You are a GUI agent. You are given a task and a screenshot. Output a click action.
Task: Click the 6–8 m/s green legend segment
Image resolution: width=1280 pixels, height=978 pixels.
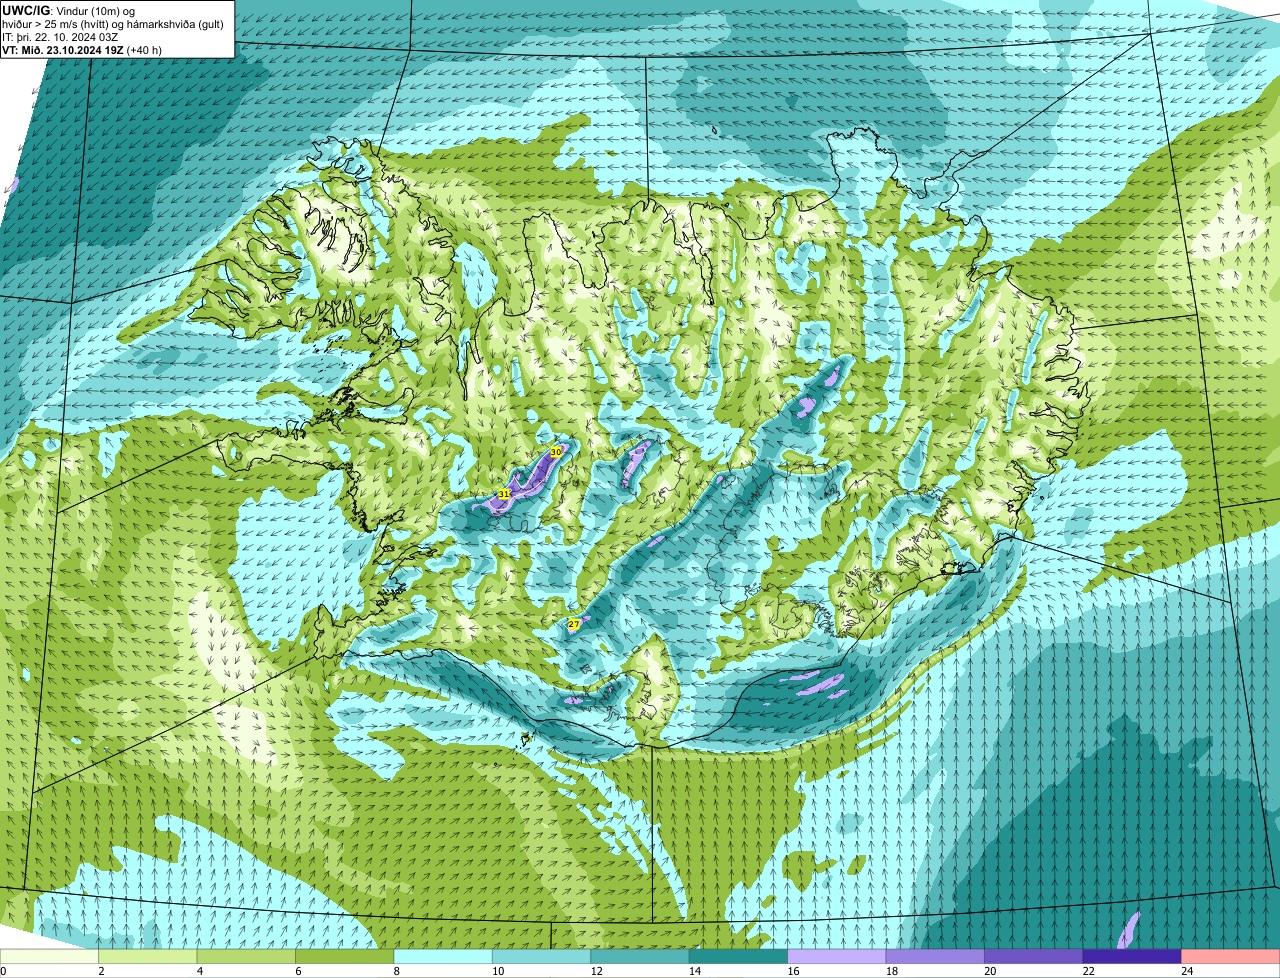[x=345, y=956]
